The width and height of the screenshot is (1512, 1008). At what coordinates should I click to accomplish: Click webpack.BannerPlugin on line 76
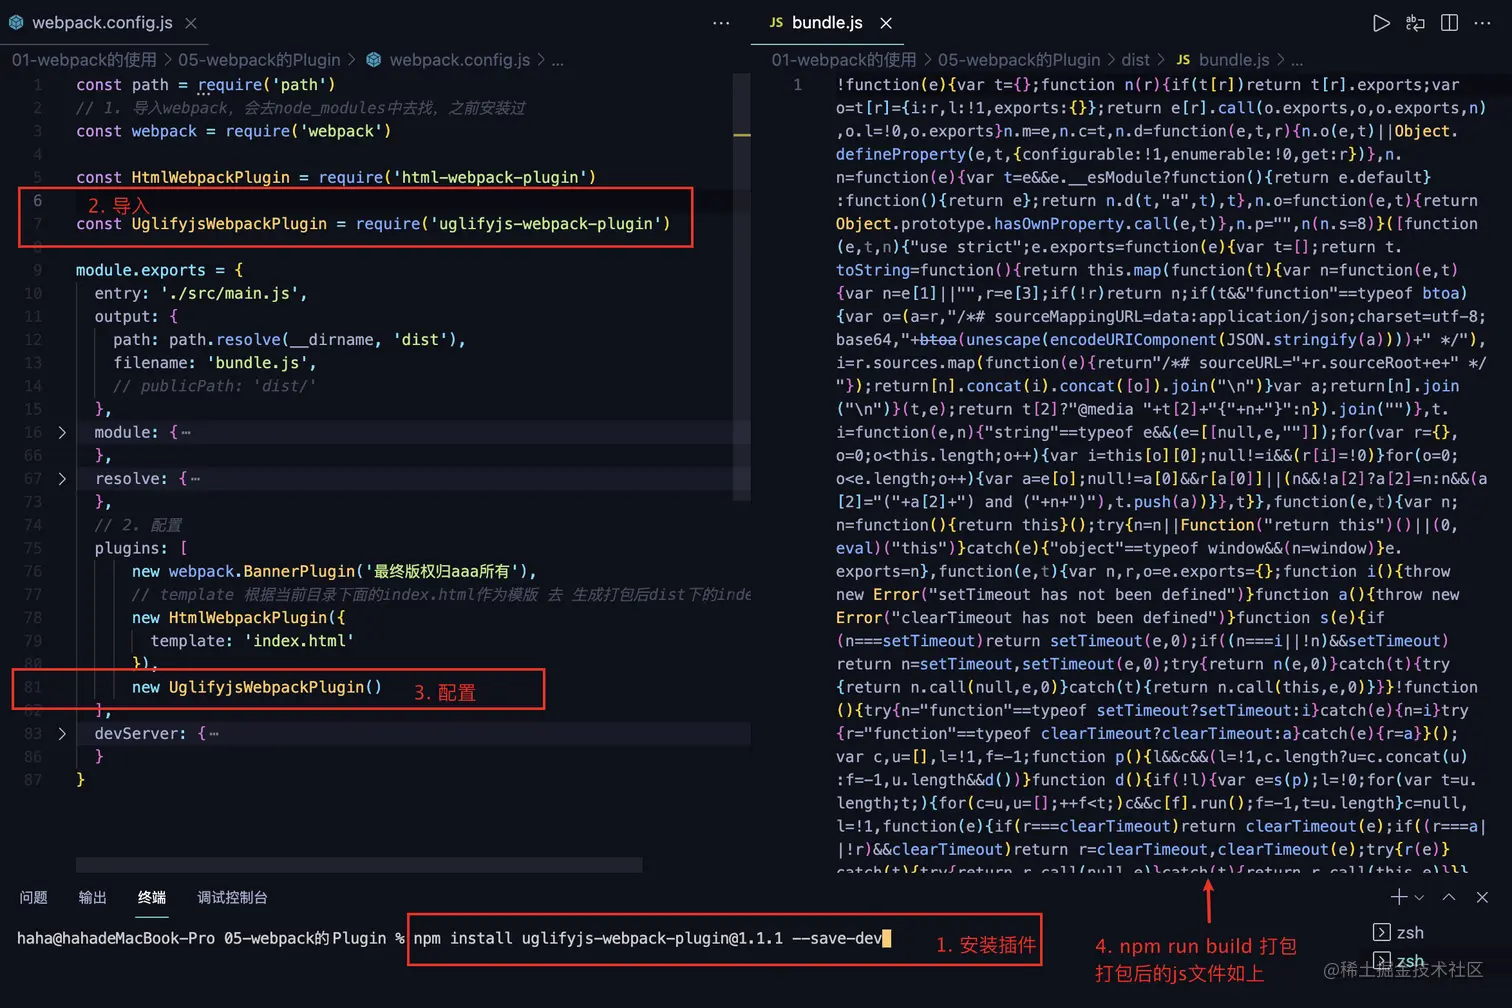[262, 572]
